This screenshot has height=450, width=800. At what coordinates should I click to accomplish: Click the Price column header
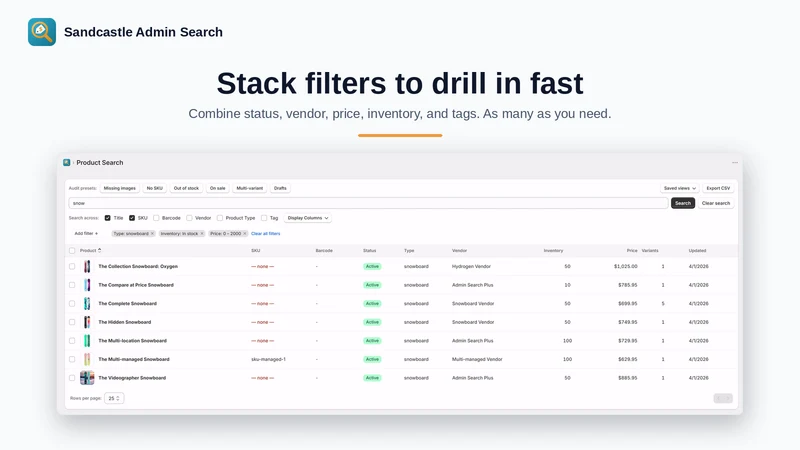click(632, 251)
